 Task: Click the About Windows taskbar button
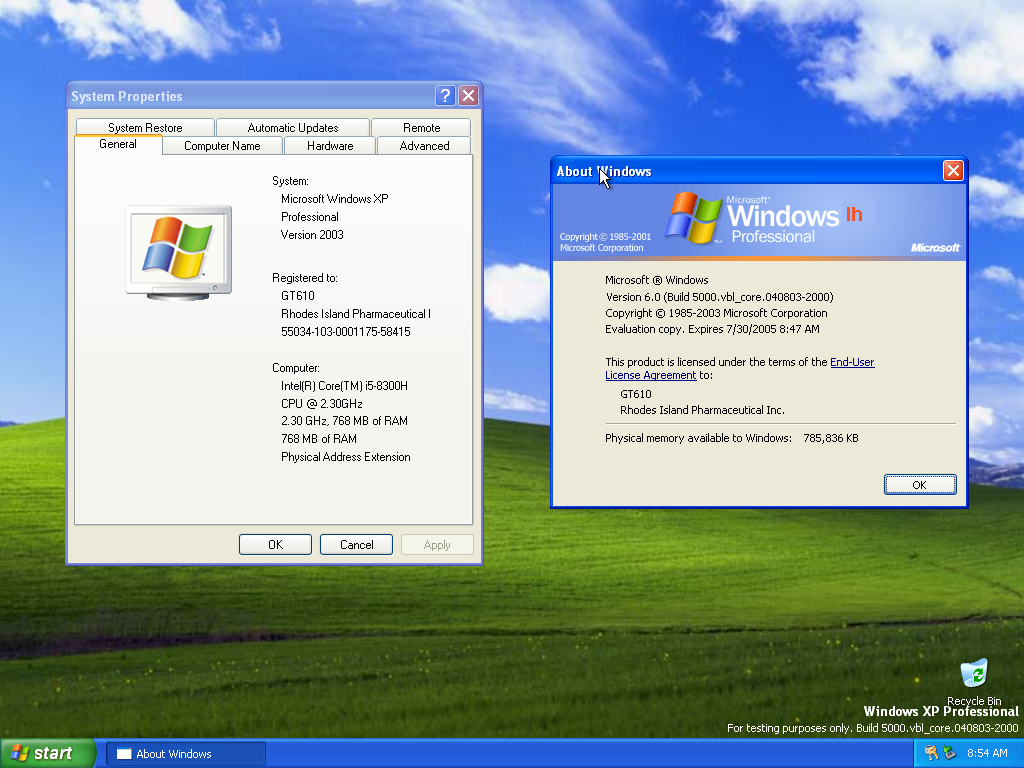point(186,754)
